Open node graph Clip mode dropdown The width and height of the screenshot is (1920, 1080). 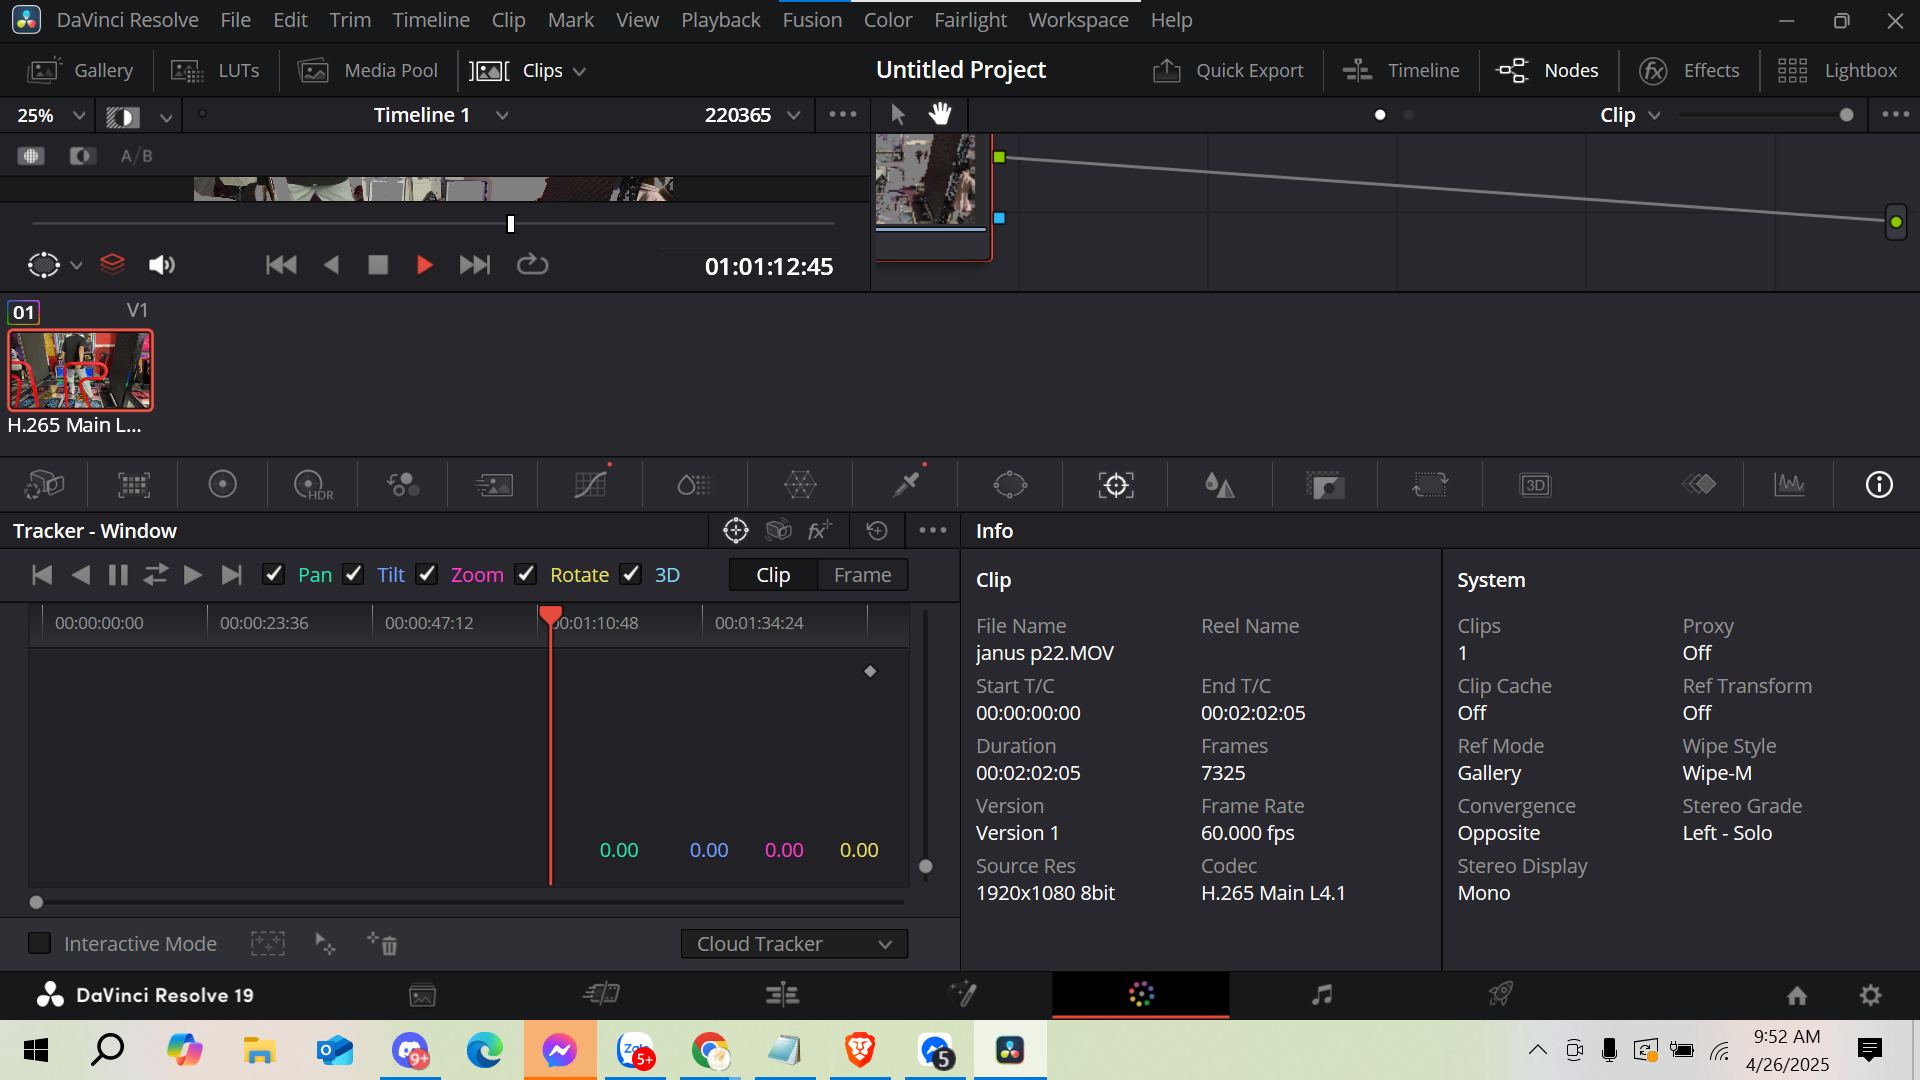1630,115
